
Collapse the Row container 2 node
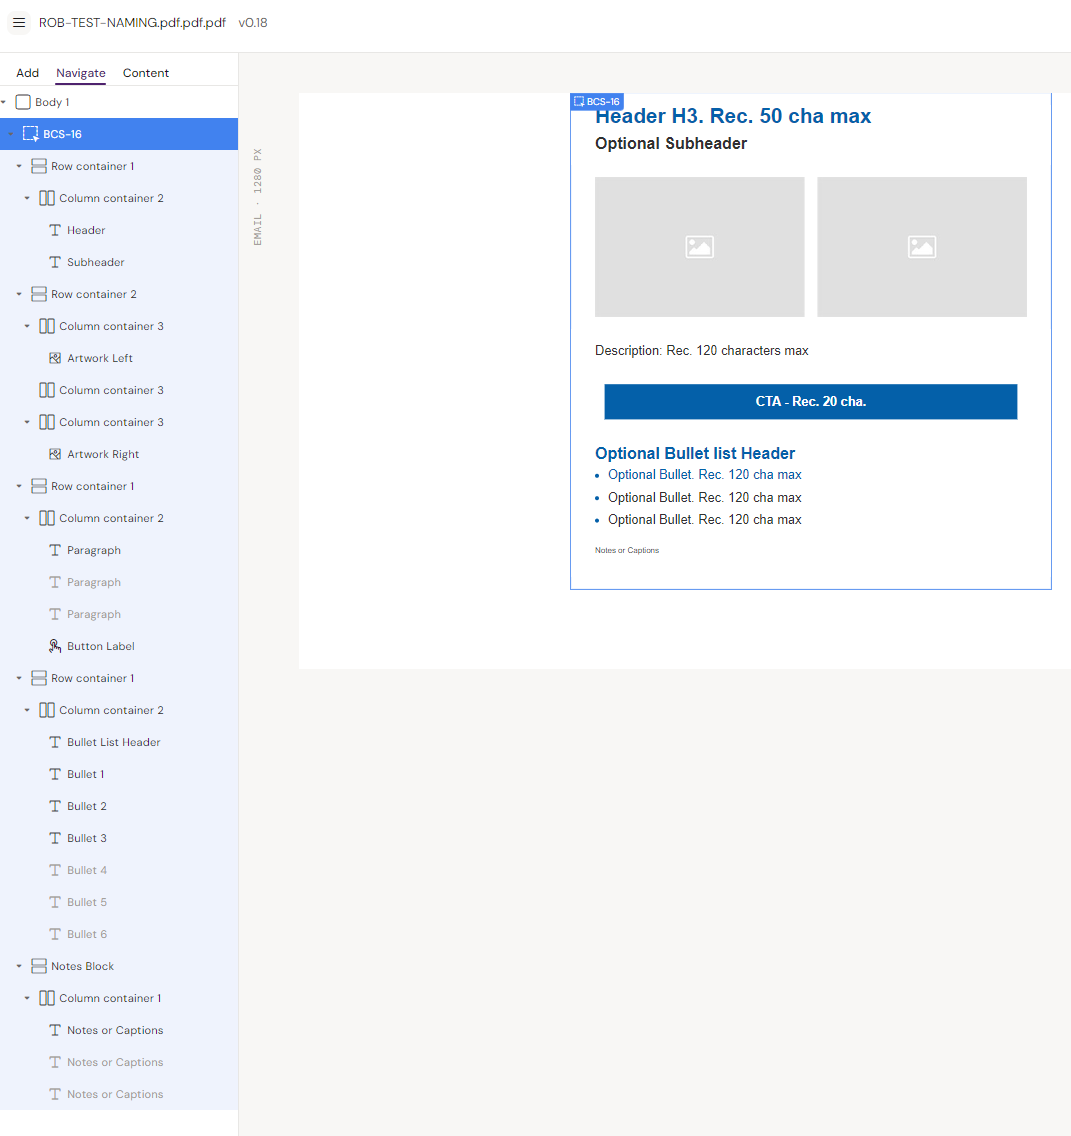click(x=19, y=294)
